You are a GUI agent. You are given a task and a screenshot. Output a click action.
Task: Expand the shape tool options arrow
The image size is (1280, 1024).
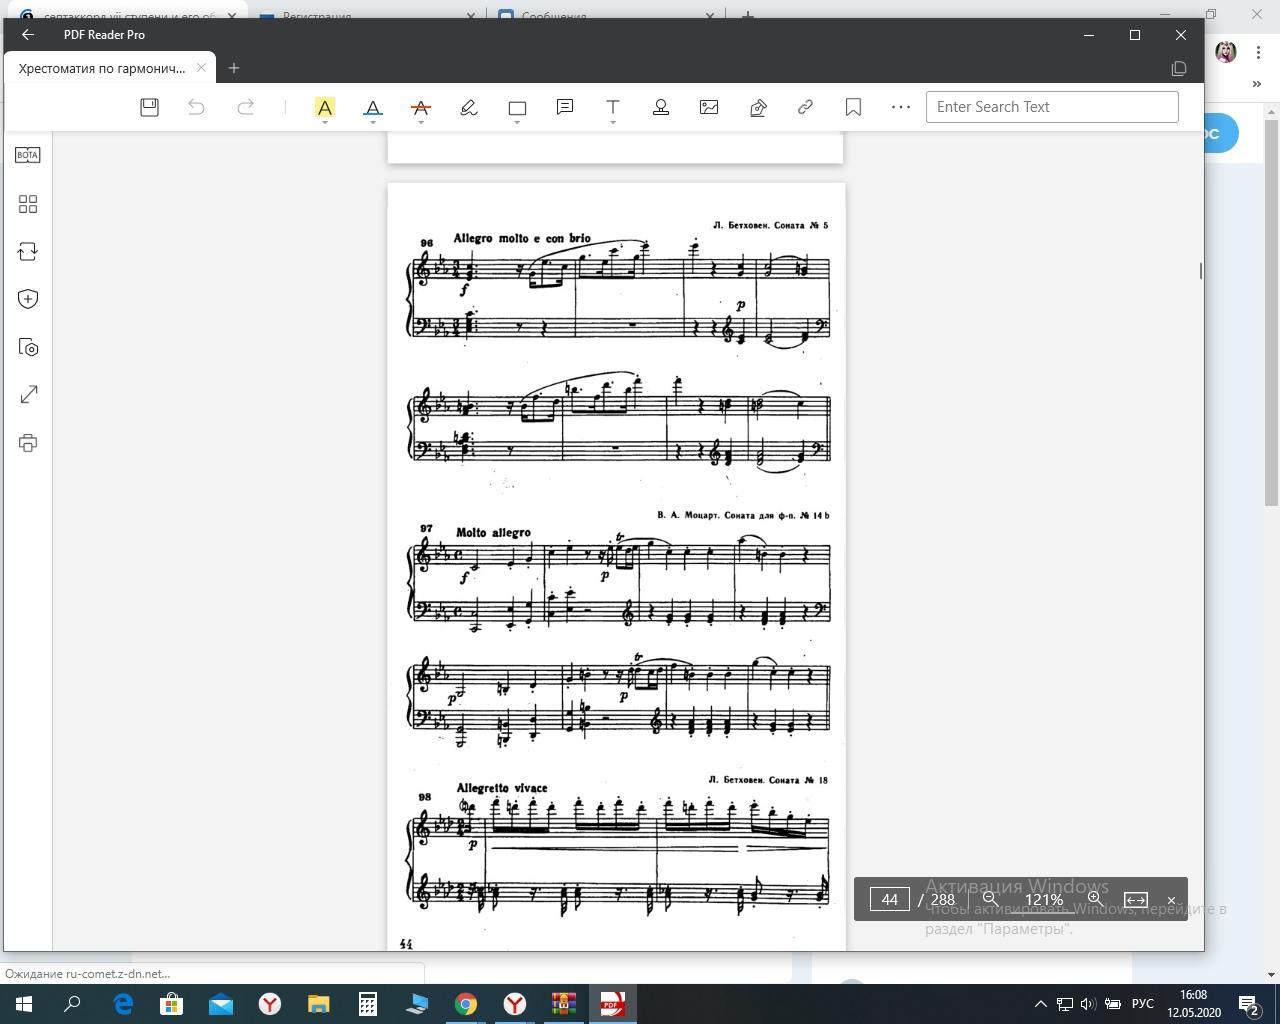tap(517, 122)
